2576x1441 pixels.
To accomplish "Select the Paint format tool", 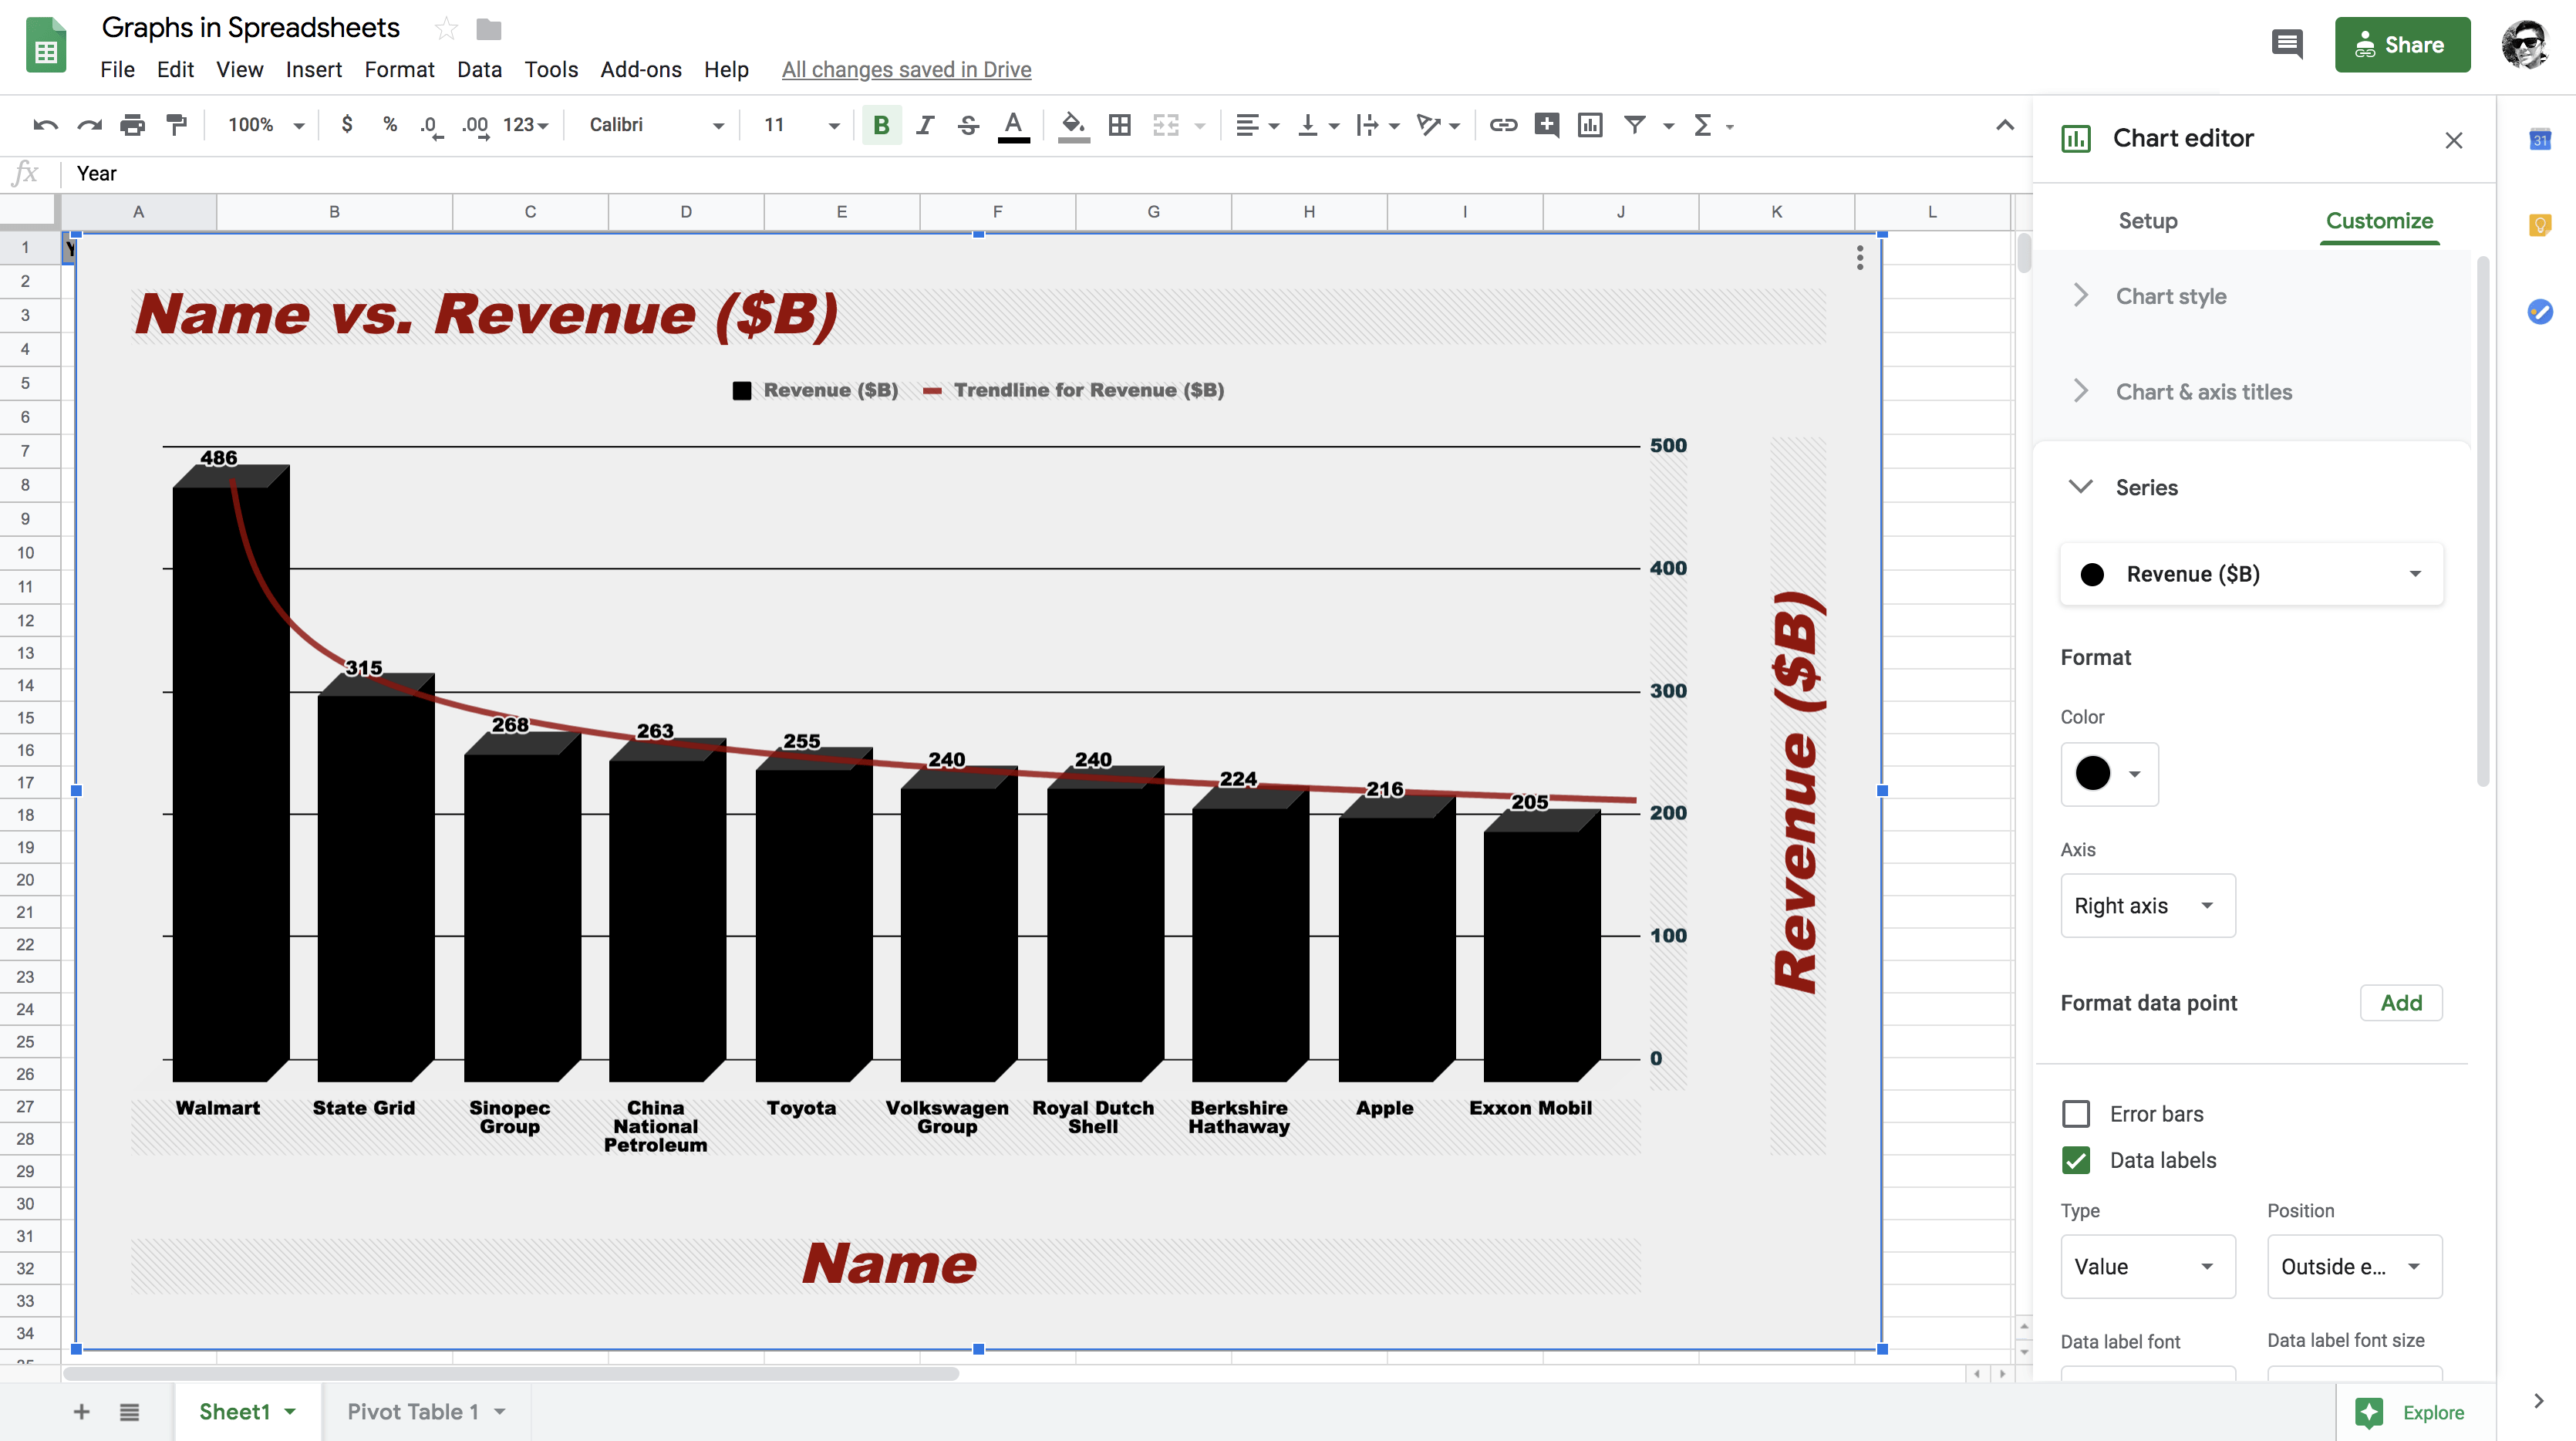I will (x=177, y=125).
